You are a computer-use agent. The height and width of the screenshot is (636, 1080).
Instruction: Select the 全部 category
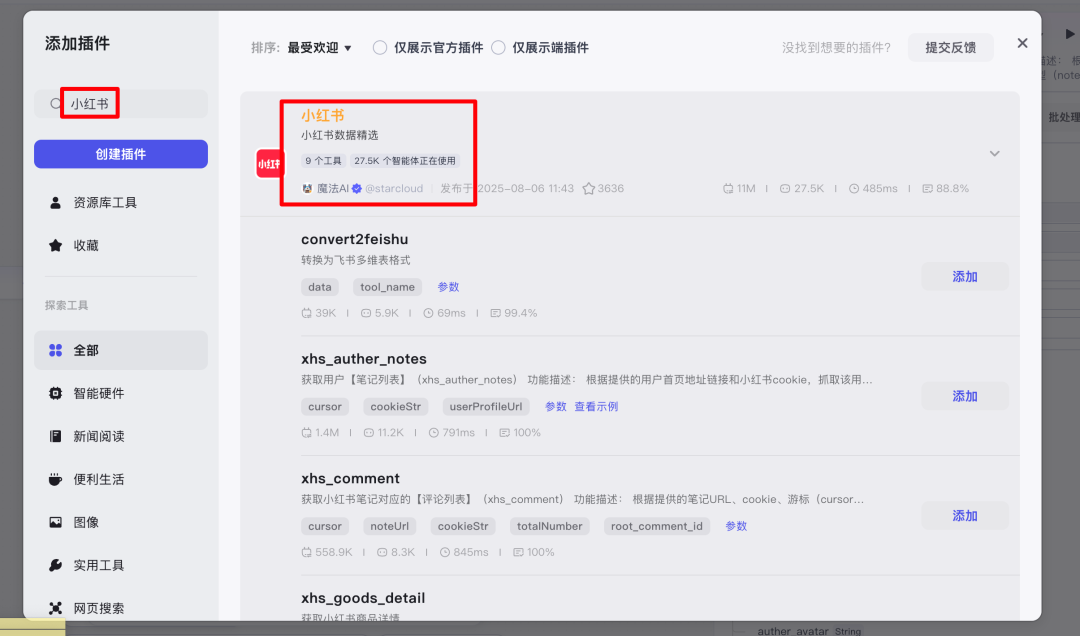click(121, 350)
